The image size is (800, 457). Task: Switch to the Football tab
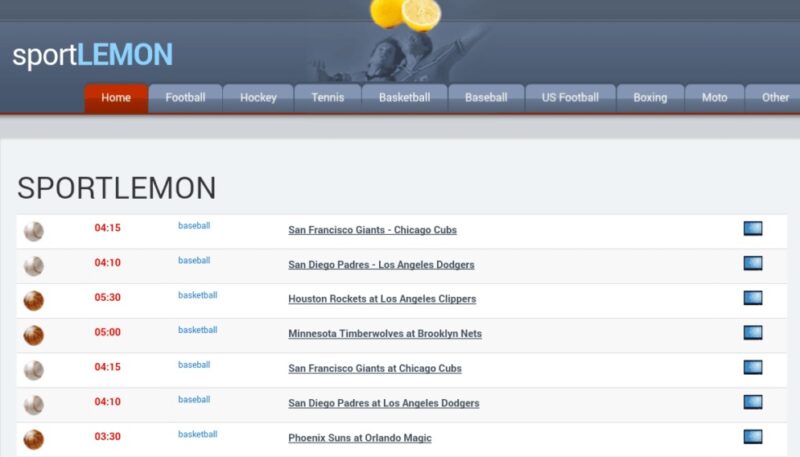(x=185, y=98)
